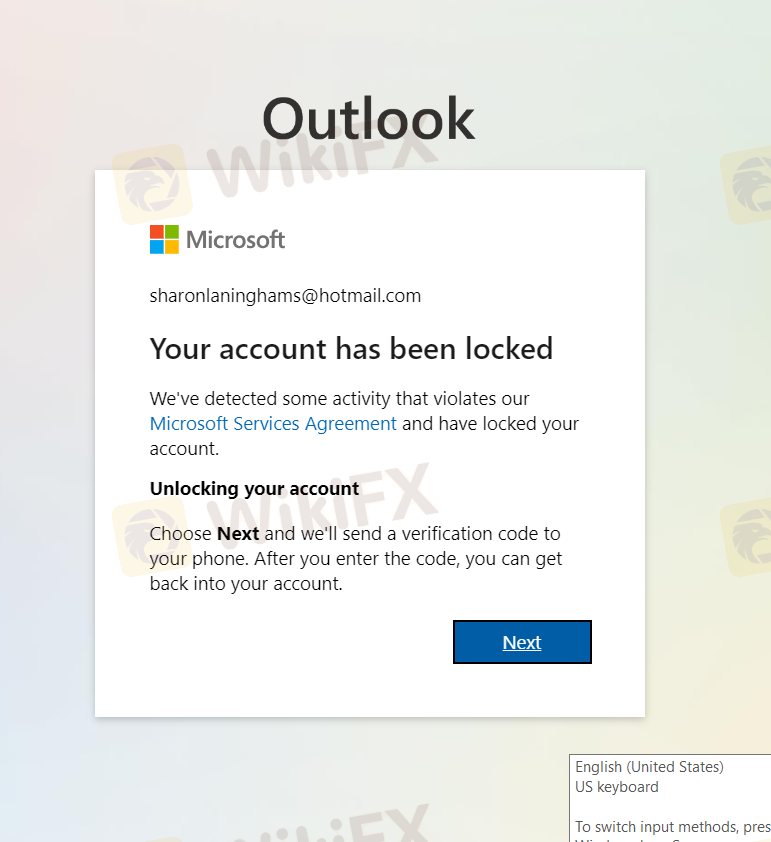
Task: Click the "verification code" instruction paragraph
Action: pyautogui.click(x=355, y=558)
